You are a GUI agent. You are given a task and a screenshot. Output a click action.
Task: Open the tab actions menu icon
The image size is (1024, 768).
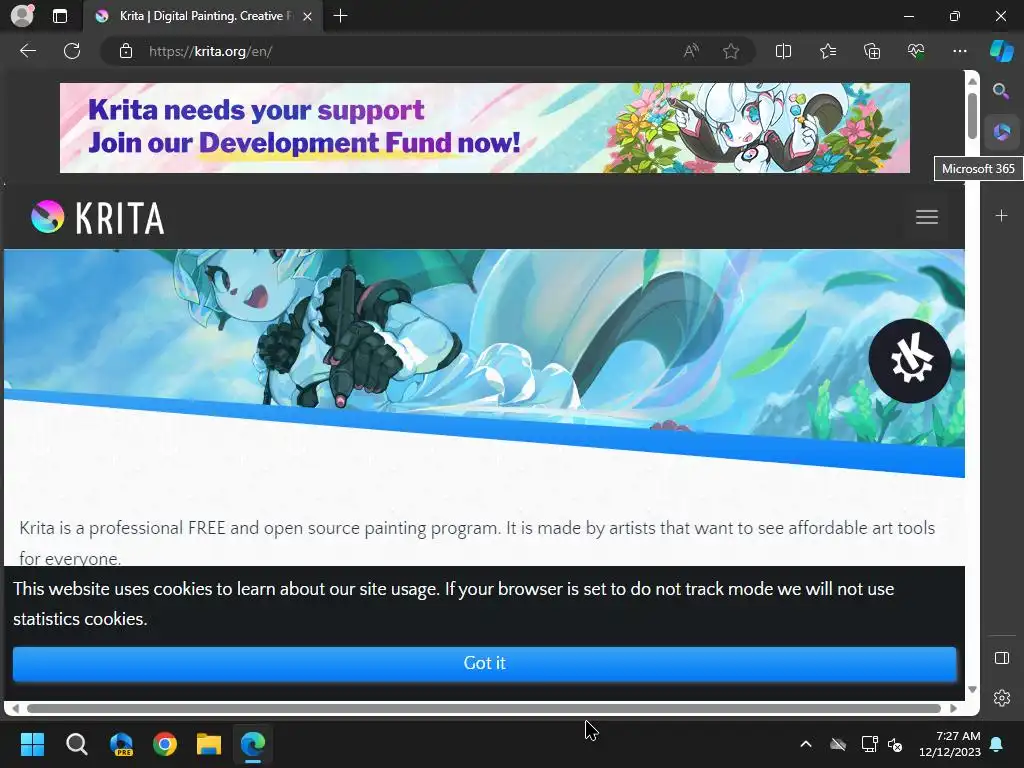[x=60, y=16]
